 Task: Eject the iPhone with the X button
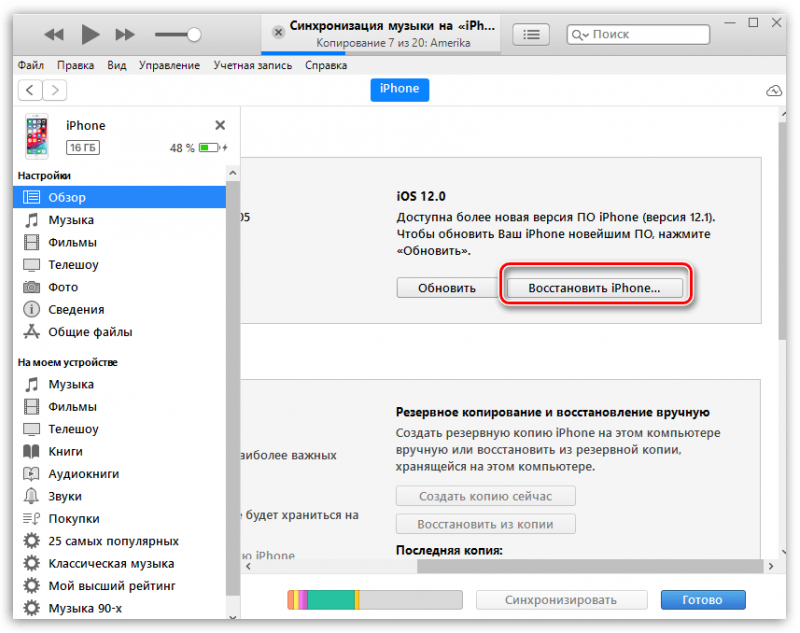(220, 125)
